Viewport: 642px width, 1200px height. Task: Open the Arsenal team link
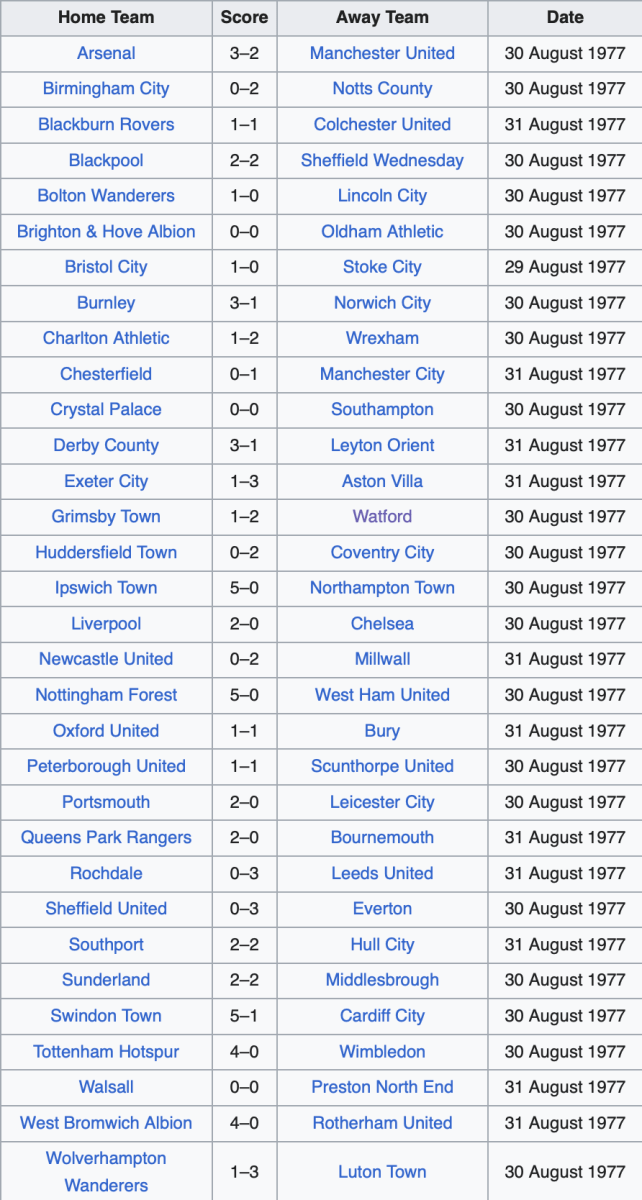106,53
